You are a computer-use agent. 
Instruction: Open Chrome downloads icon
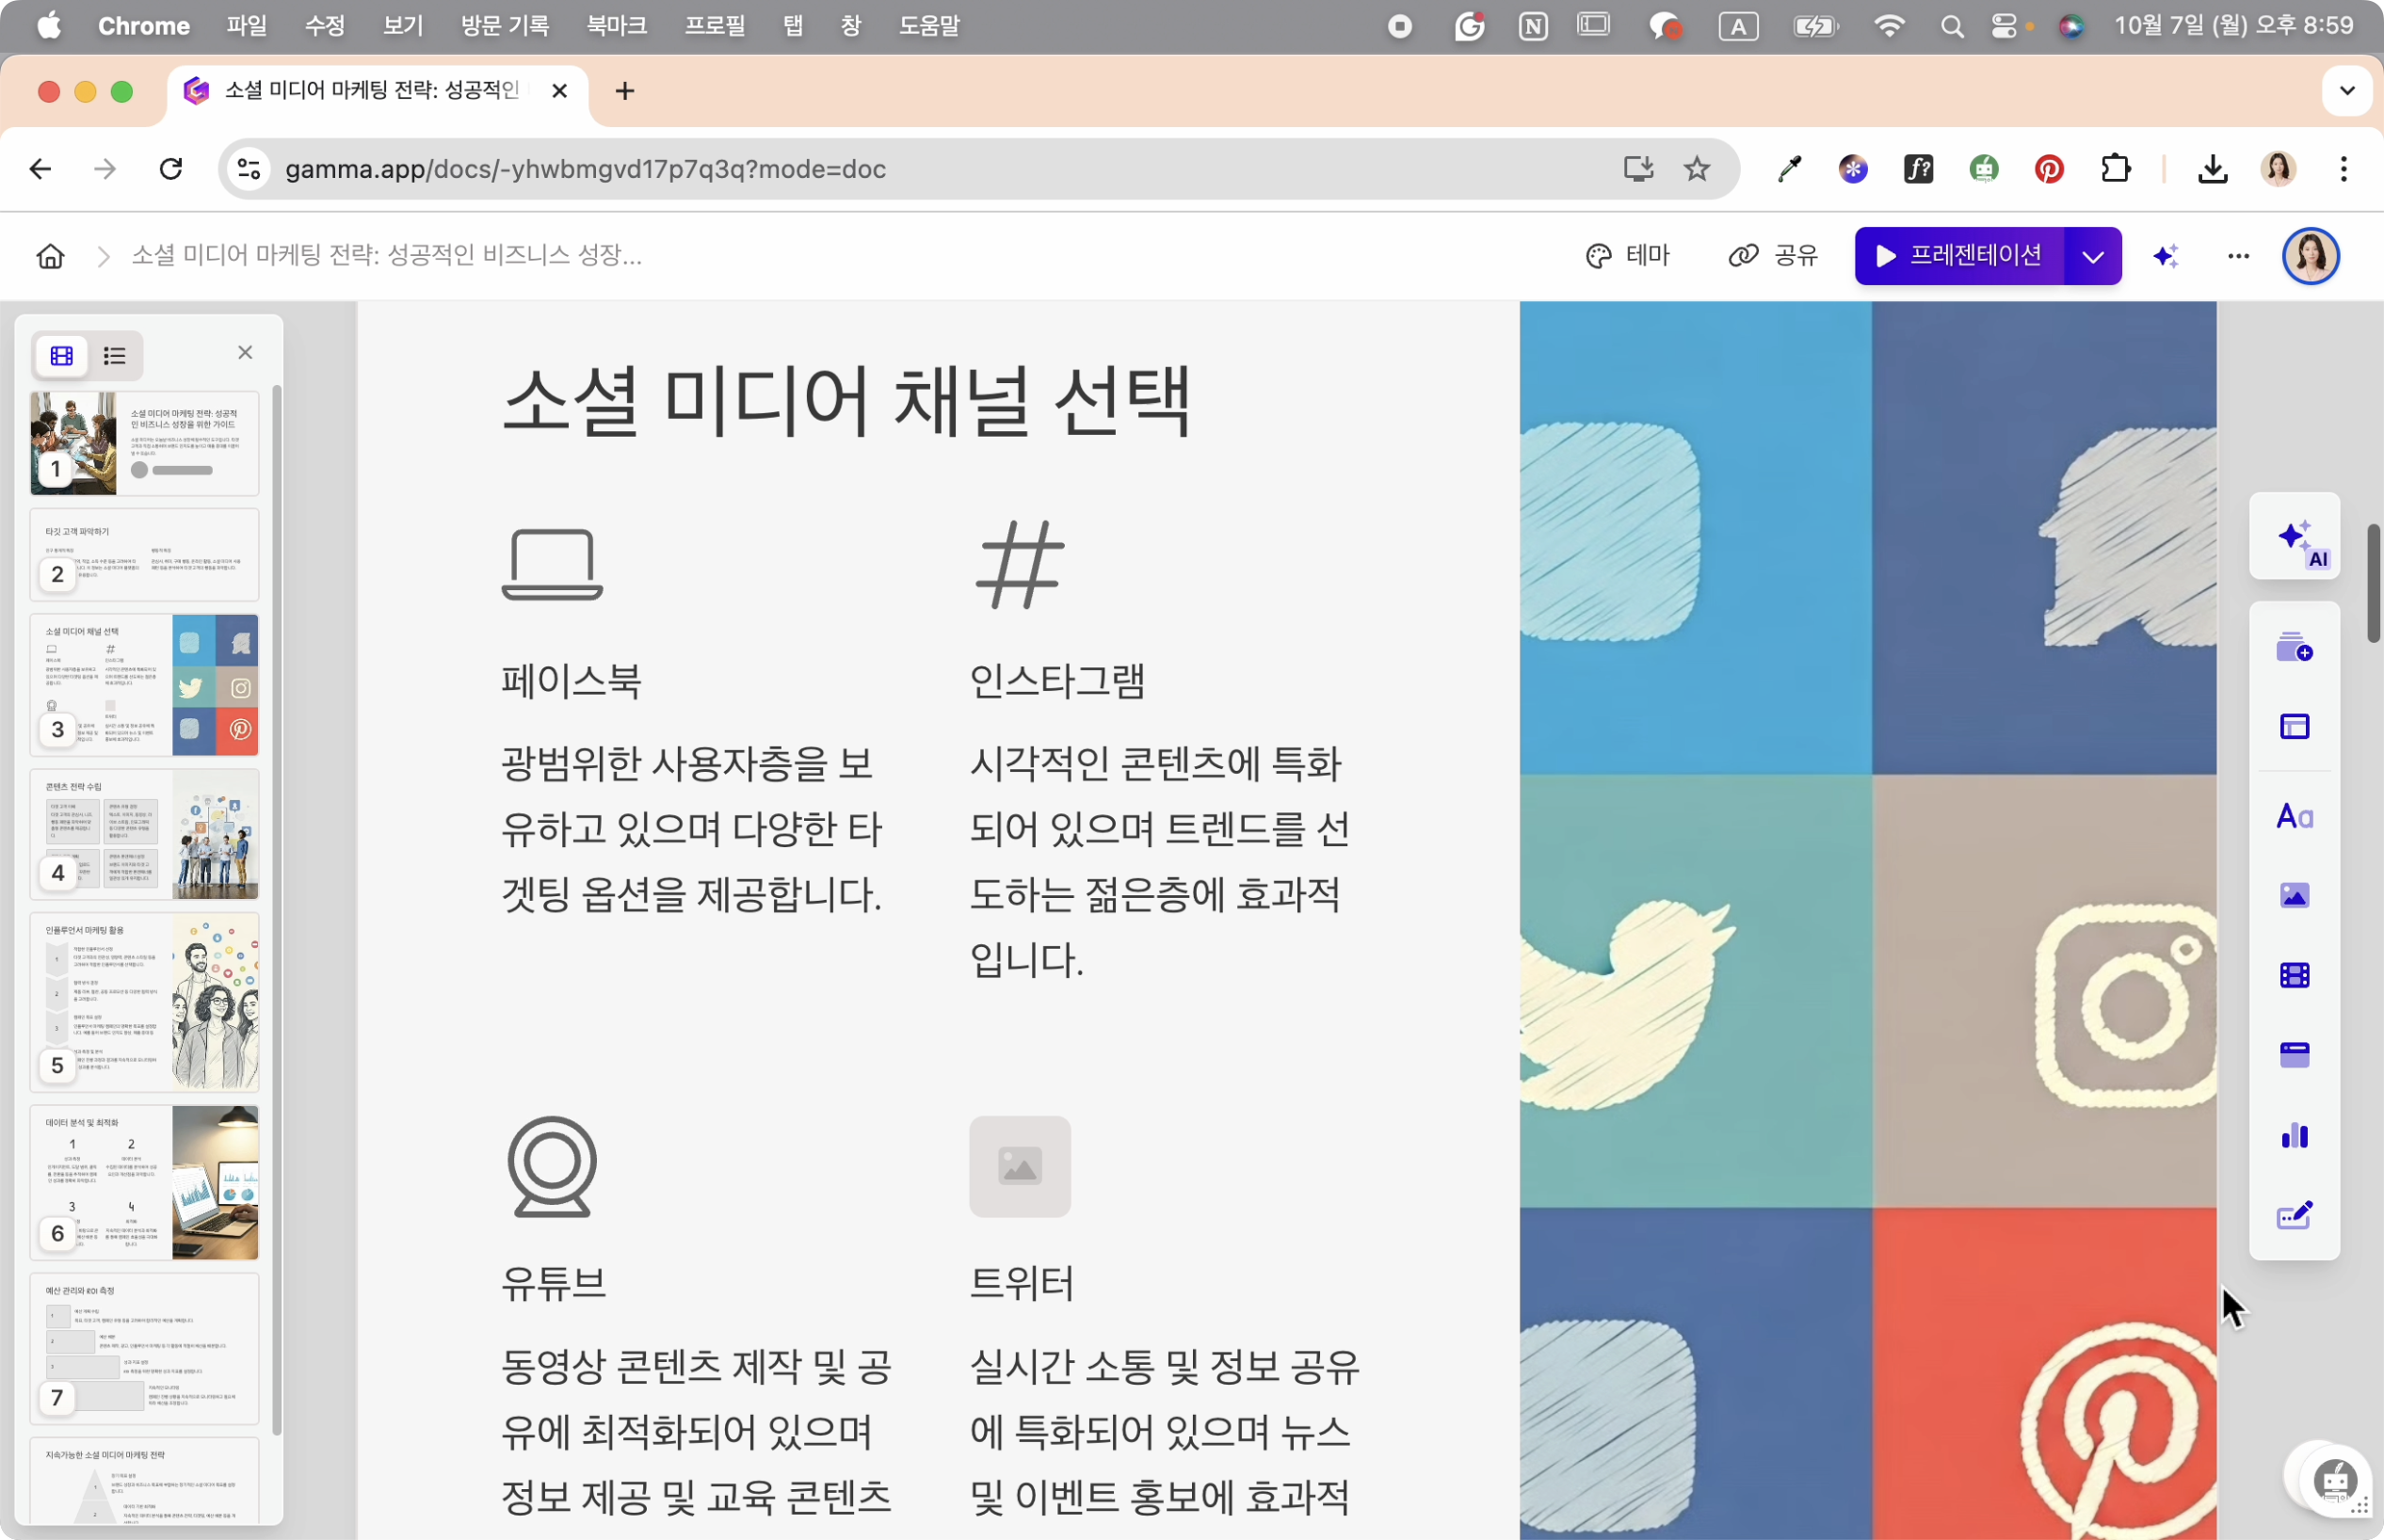click(x=2212, y=169)
